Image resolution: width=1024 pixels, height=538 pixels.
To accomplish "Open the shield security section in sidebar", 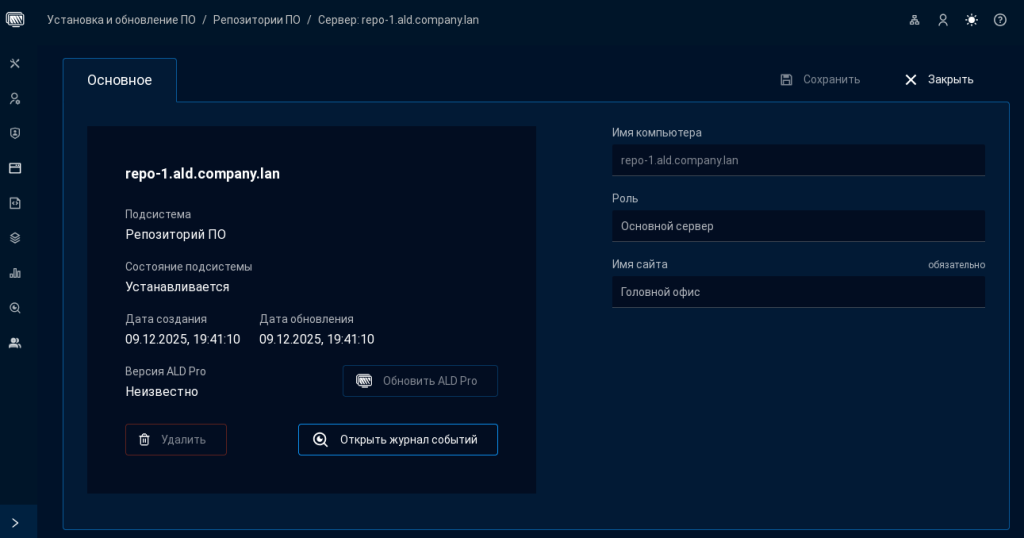I will coord(15,133).
